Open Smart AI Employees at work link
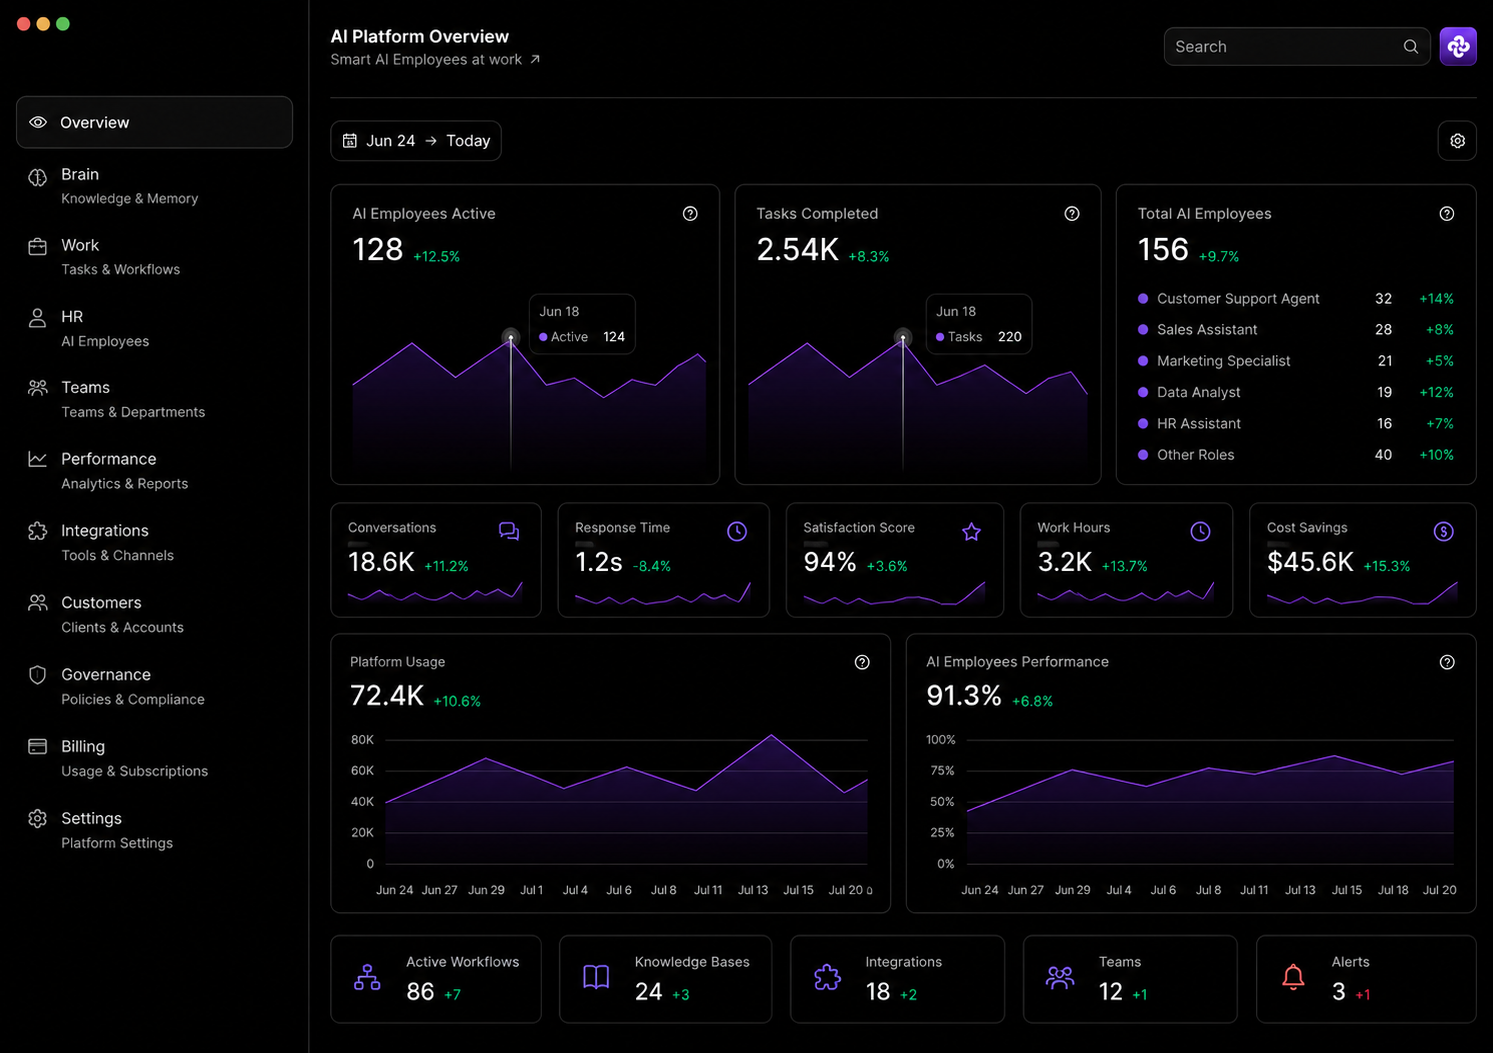Screen dimensions: 1493x1053 [436, 60]
